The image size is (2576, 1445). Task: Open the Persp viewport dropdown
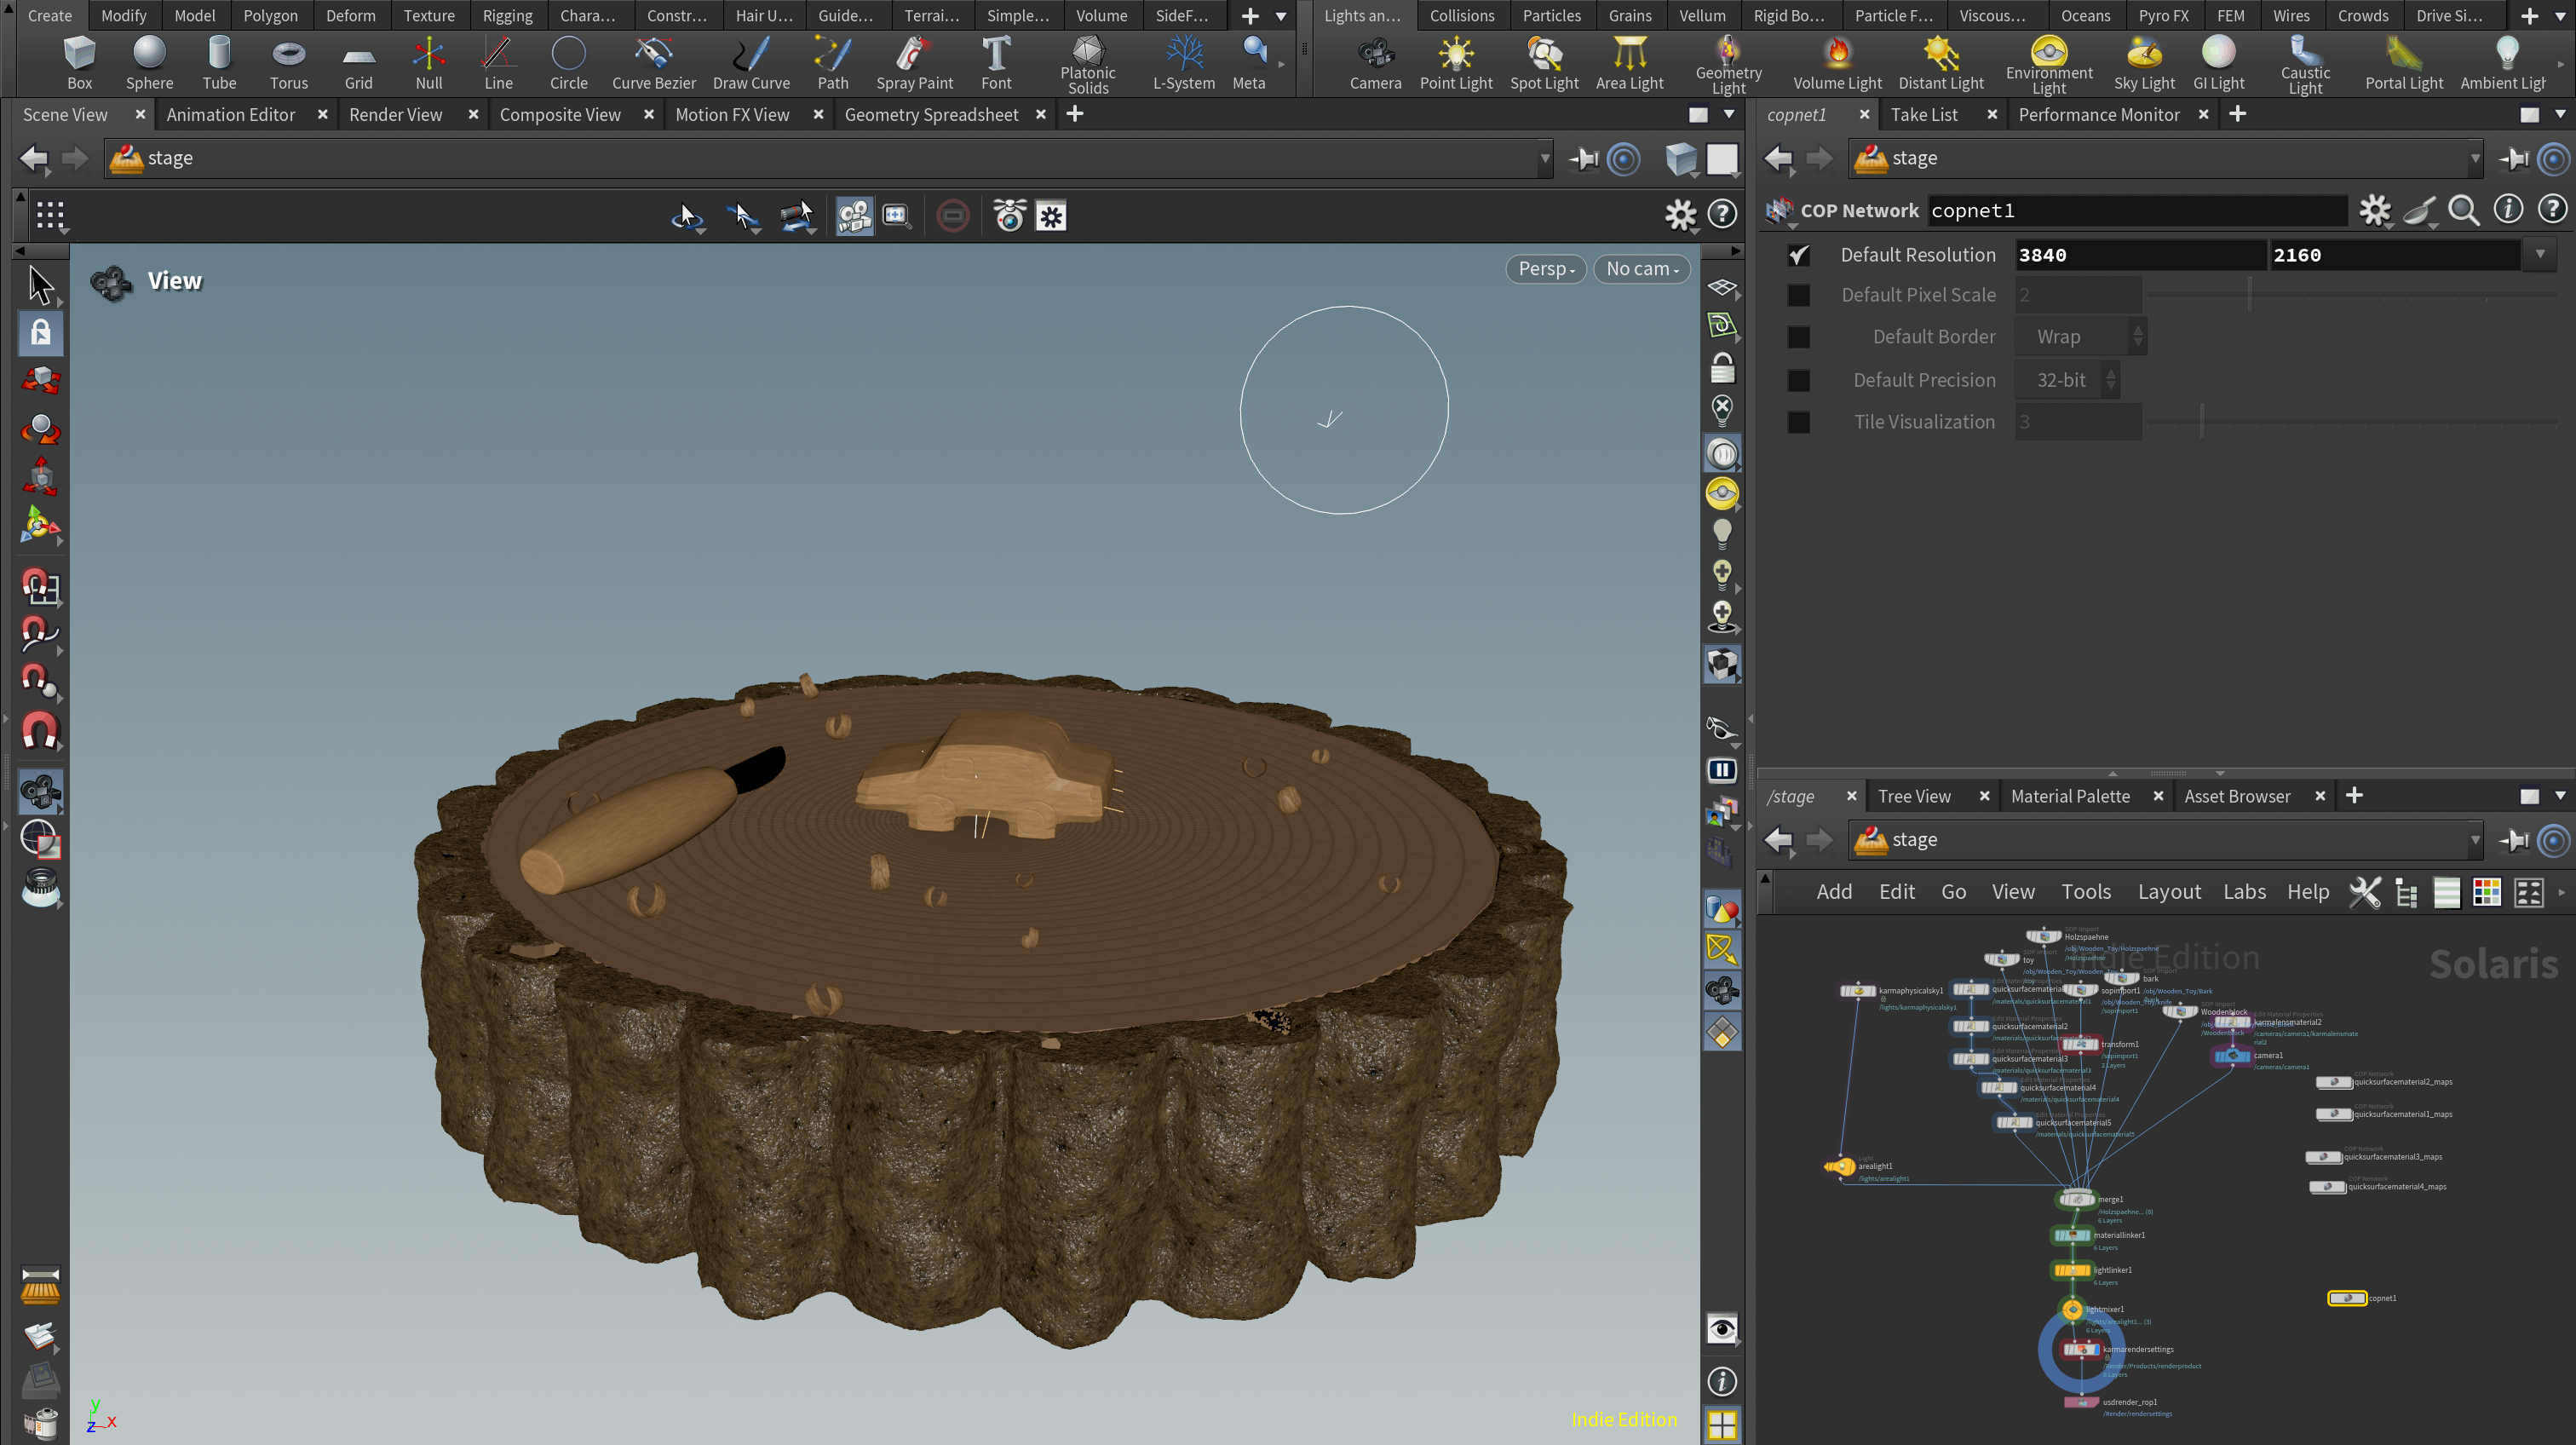1545,269
